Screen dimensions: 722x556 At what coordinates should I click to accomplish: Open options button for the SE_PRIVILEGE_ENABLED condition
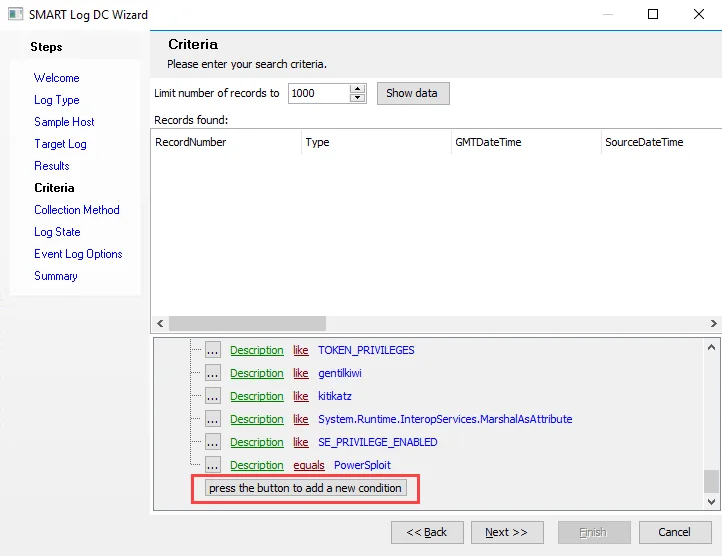point(213,442)
